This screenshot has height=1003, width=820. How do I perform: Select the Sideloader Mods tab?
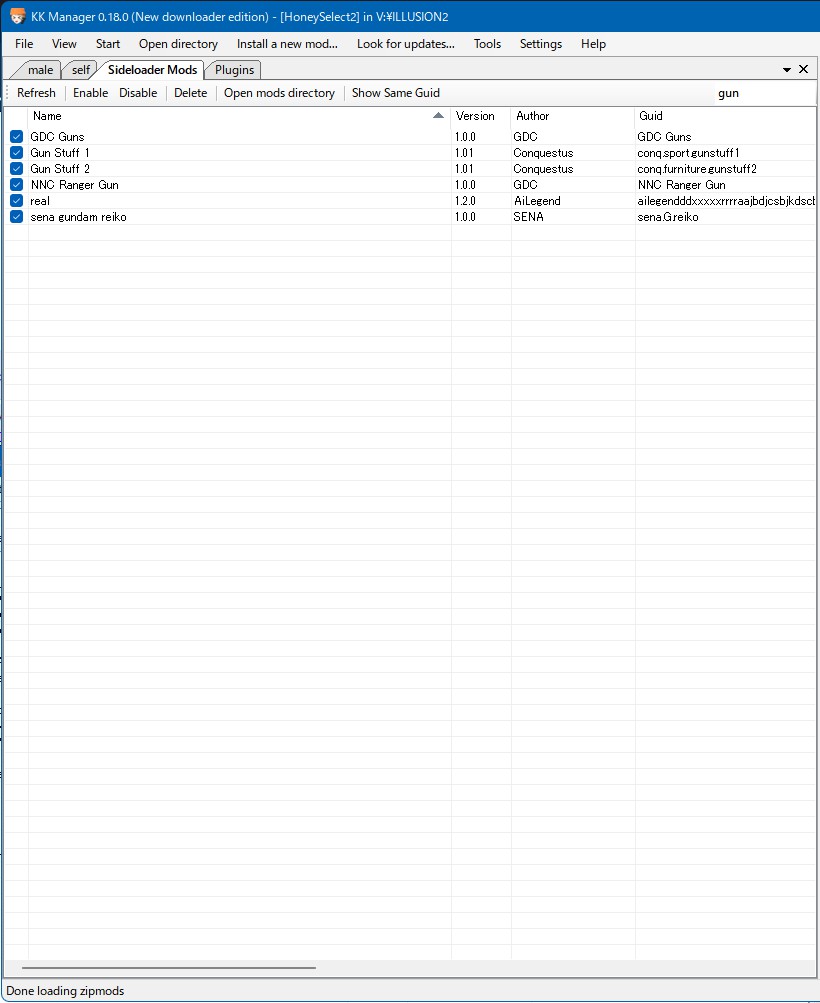click(x=152, y=69)
